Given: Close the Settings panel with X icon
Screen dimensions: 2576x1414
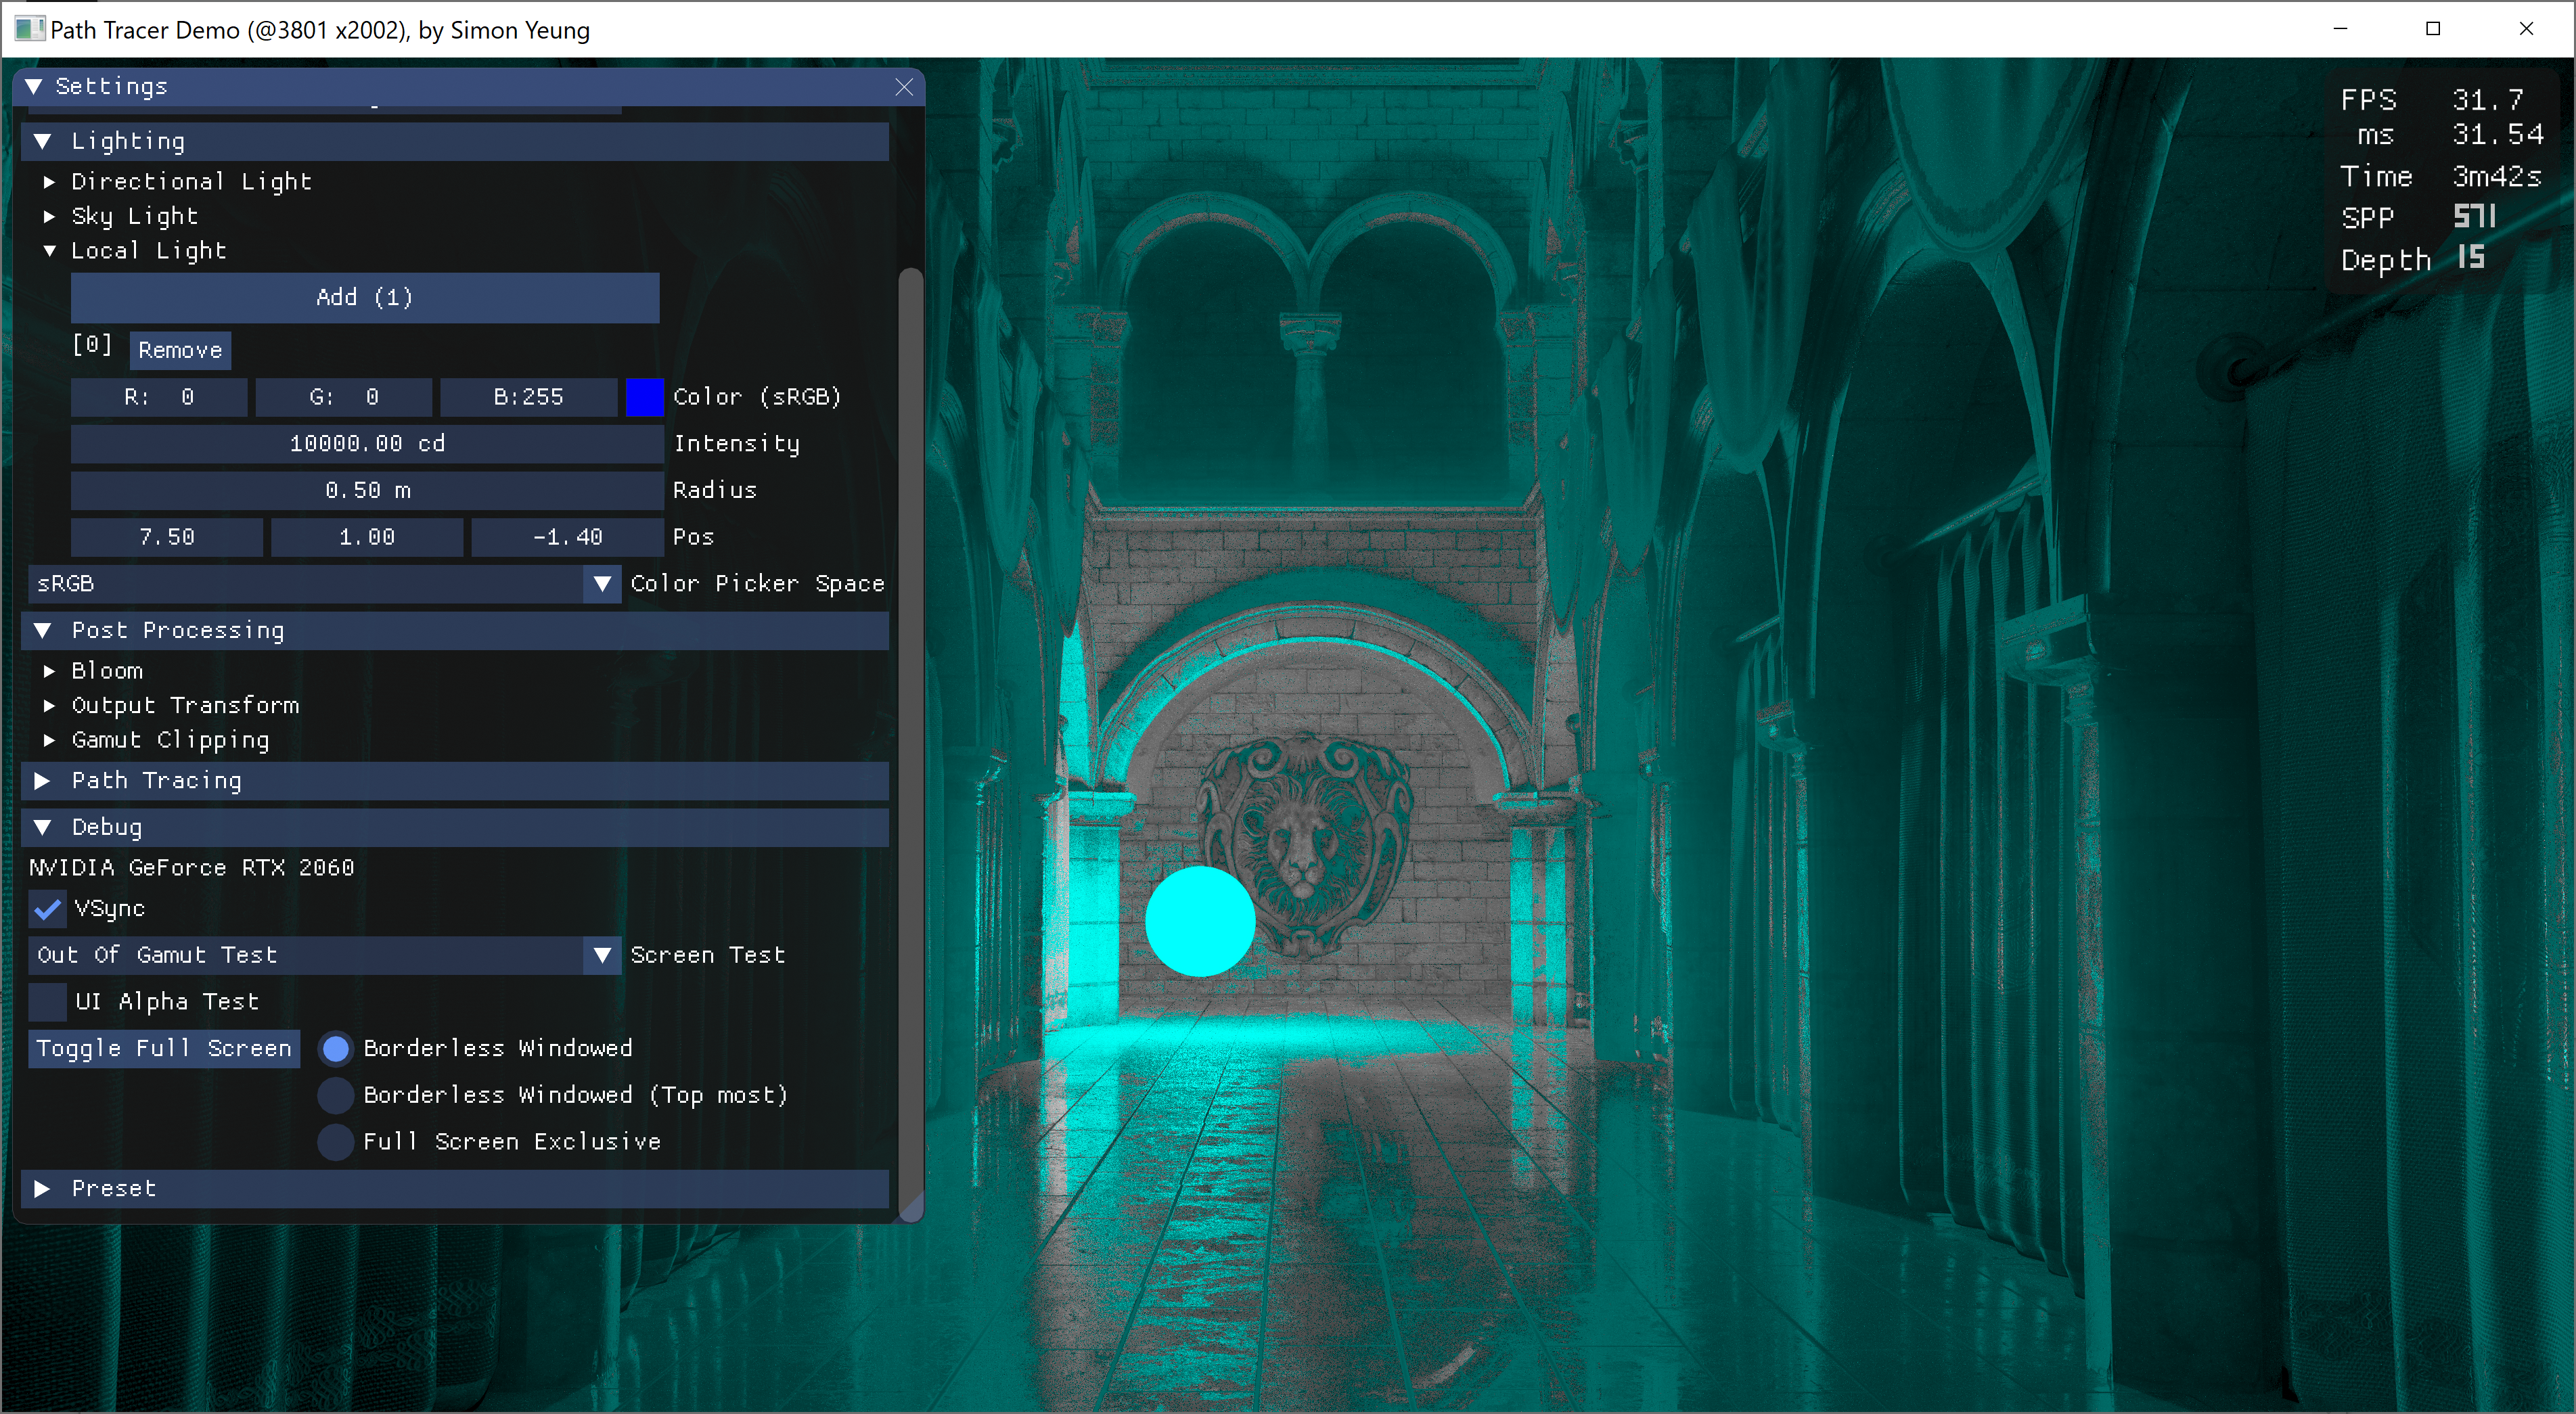Looking at the screenshot, I should (x=904, y=87).
